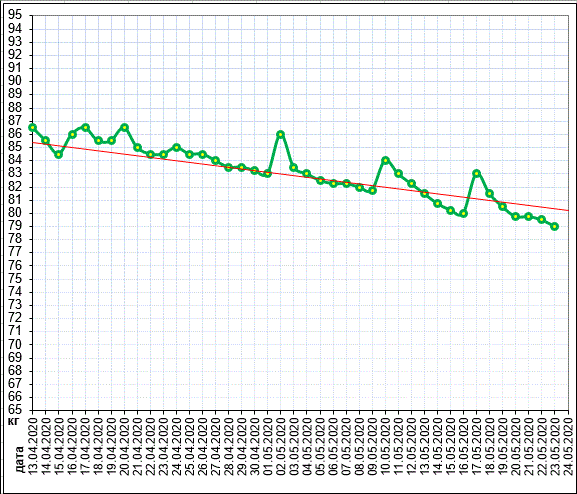
Task: Click the 95 label on the vertical axis
Action: (x=15, y=15)
